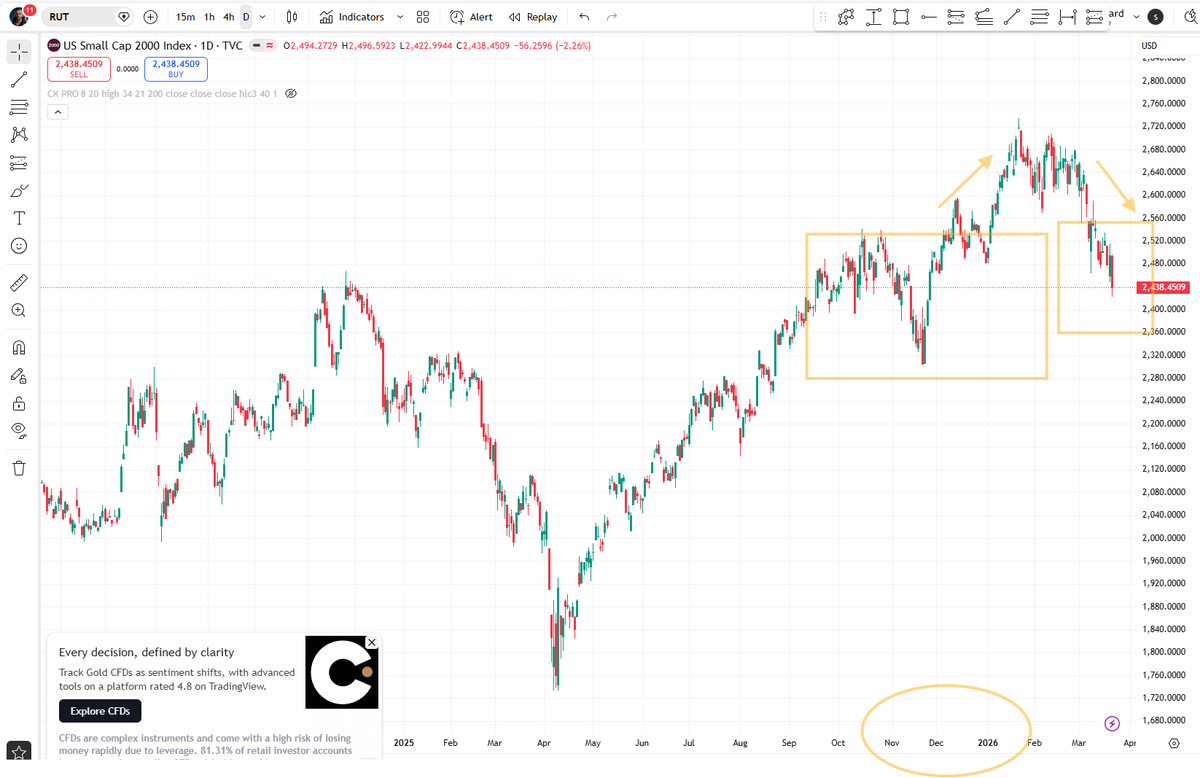Toggle visibility of CK PRO indicator
Screen dimensions: 1200x778
pyautogui.click(x=291, y=93)
